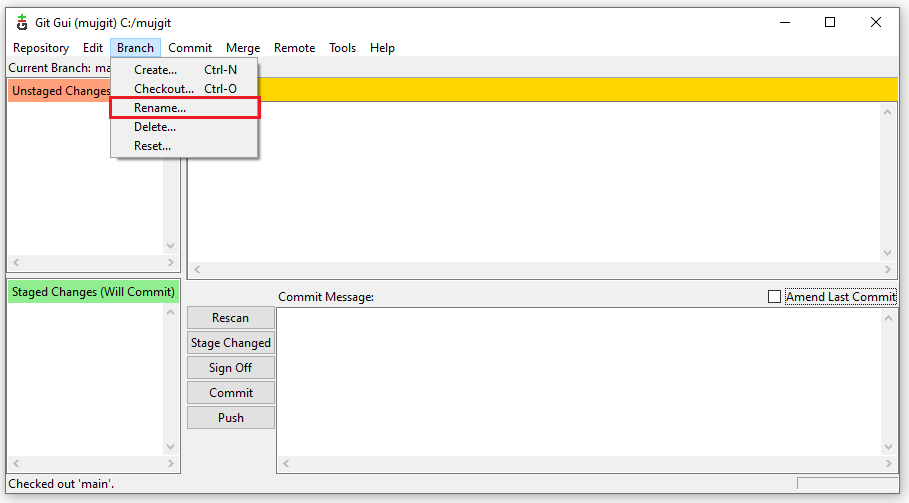The image size is (909, 503).
Task: Click left arrow of staged list horizontal scrollbar
Action: pos(16,464)
